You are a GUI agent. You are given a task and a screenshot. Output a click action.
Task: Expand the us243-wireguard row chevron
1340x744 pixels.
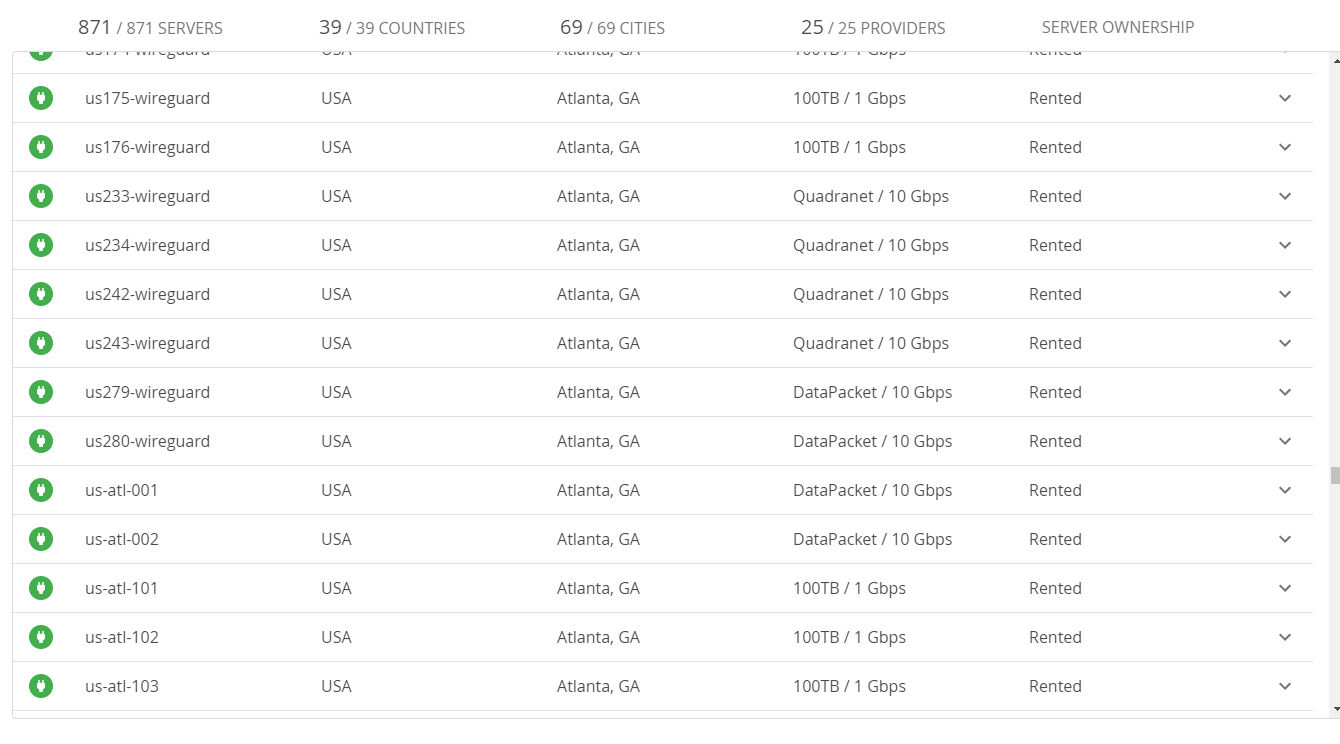[1285, 343]
